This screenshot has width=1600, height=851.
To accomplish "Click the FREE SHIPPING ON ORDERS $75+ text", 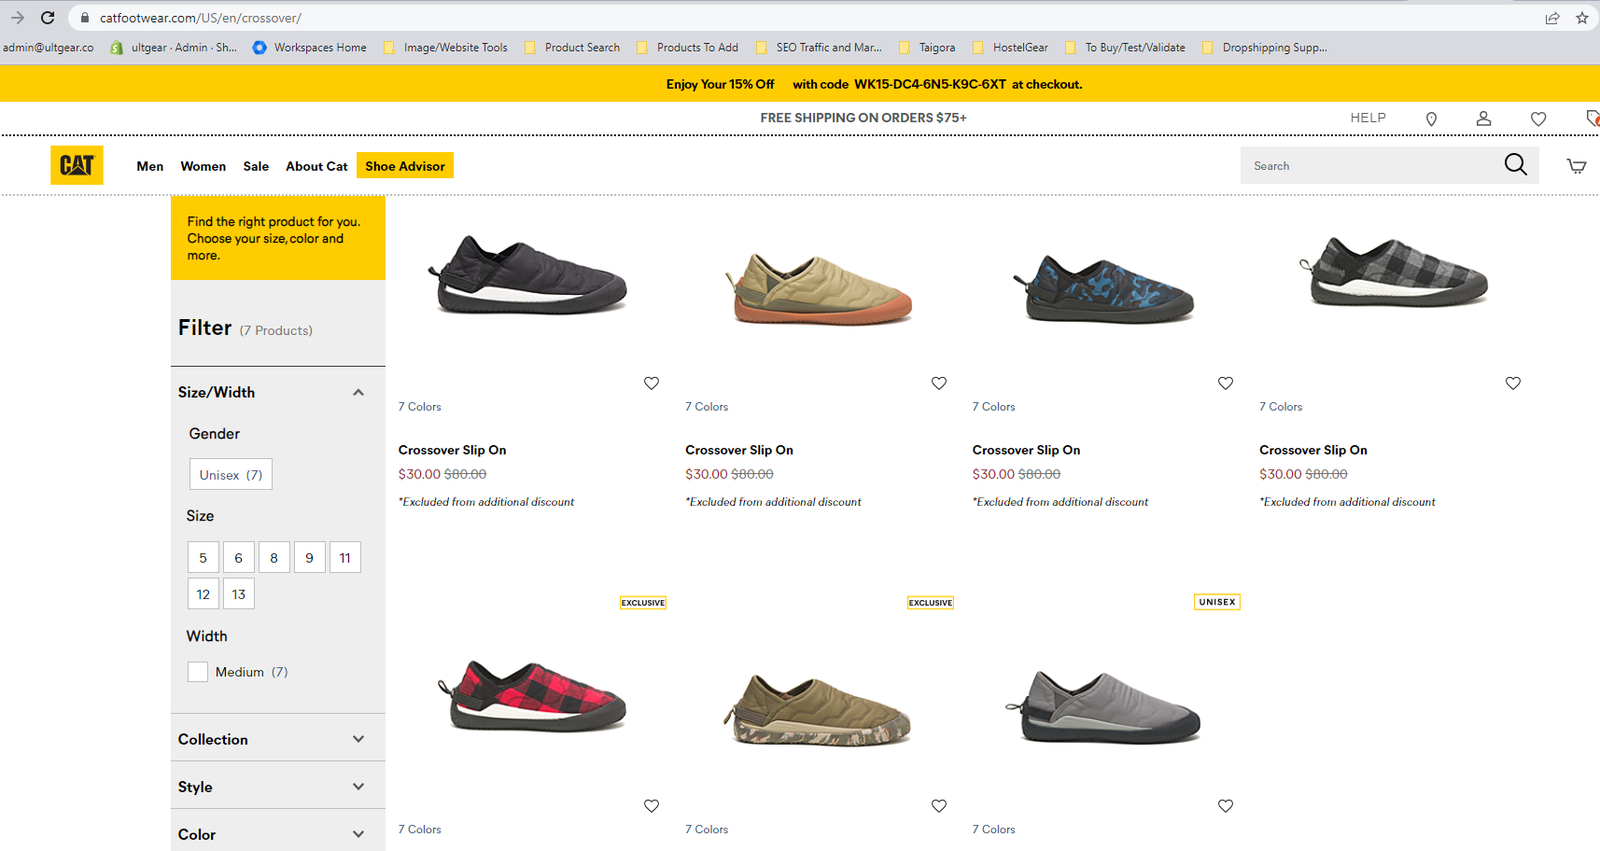I will [x=863, y=118].
